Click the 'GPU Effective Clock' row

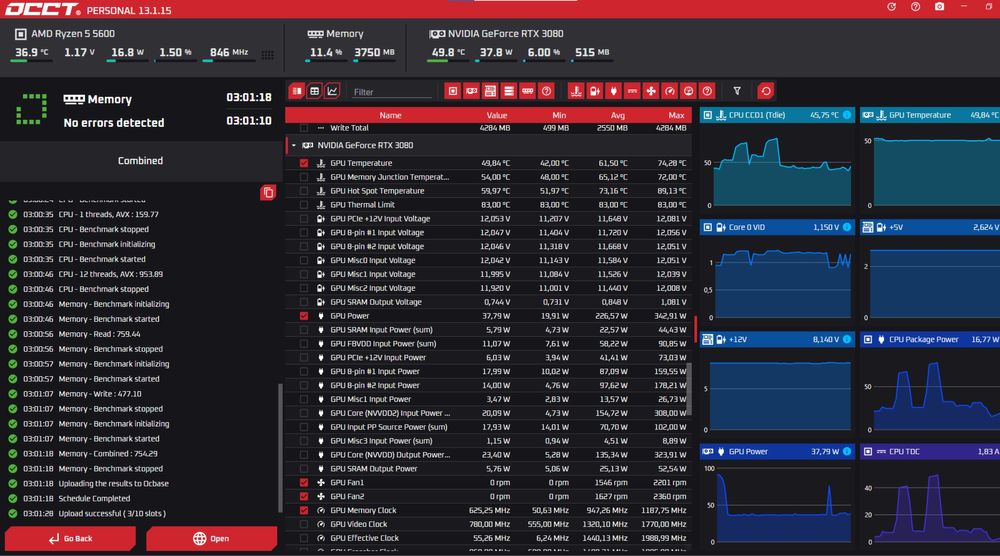(x=489, y=538)
